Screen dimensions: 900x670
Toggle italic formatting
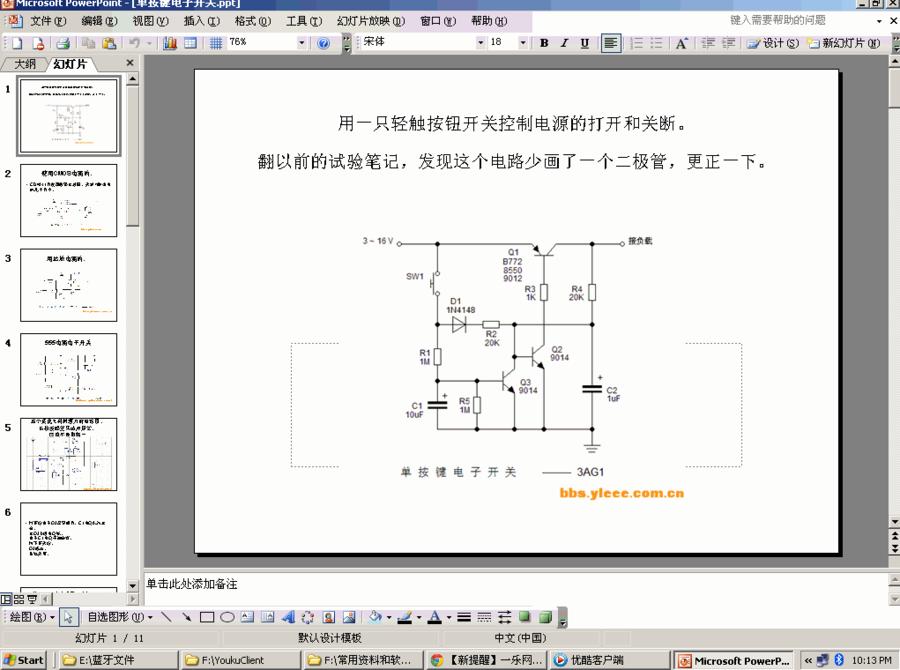click(x=563, y=43)
